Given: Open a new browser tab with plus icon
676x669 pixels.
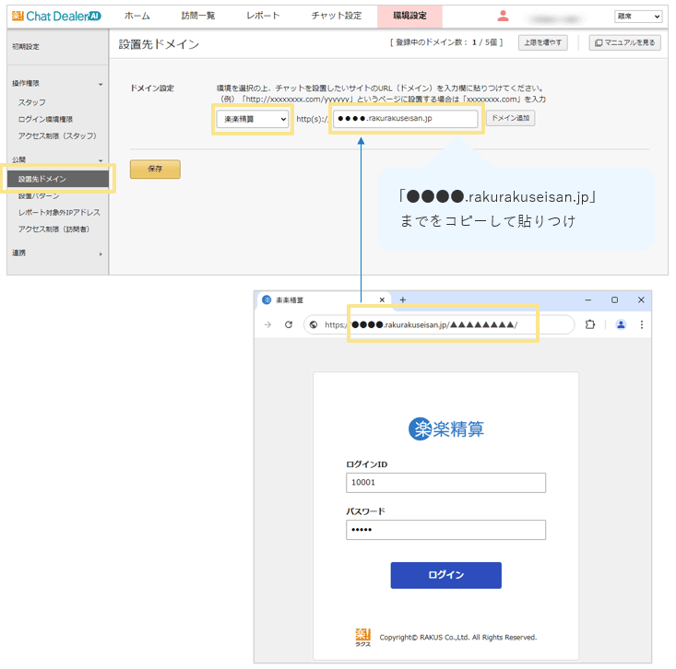Looking at the screenshot, I should coord(403,300).
